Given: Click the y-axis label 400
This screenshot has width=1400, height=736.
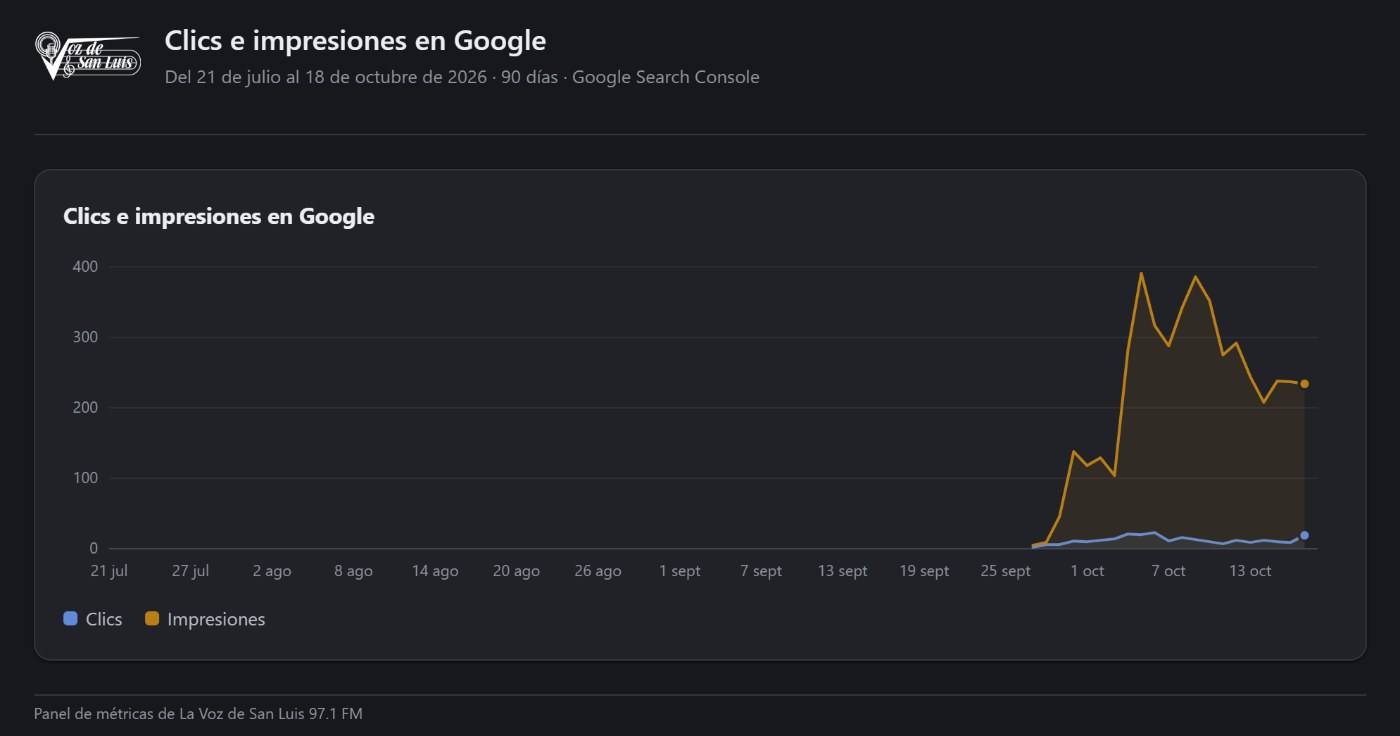Looking at the screenshot, I should coord(85,267).
